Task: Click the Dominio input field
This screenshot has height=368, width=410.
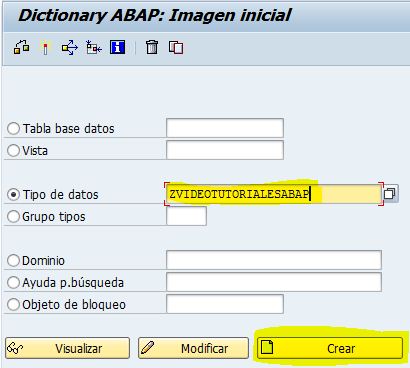Action: pyautogui.click(x=274, y=260)
